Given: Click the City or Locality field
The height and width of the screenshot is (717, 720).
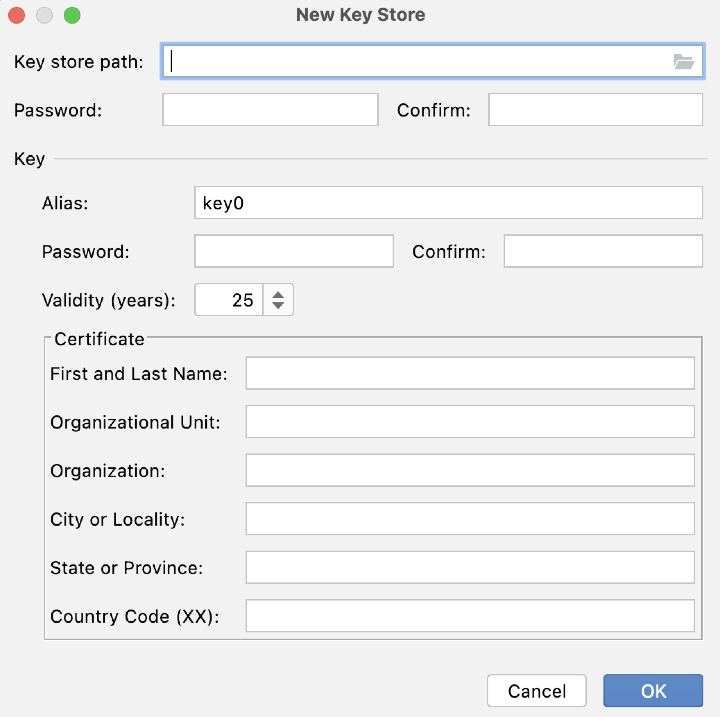Looking at the screenshot, I should 470,519.
